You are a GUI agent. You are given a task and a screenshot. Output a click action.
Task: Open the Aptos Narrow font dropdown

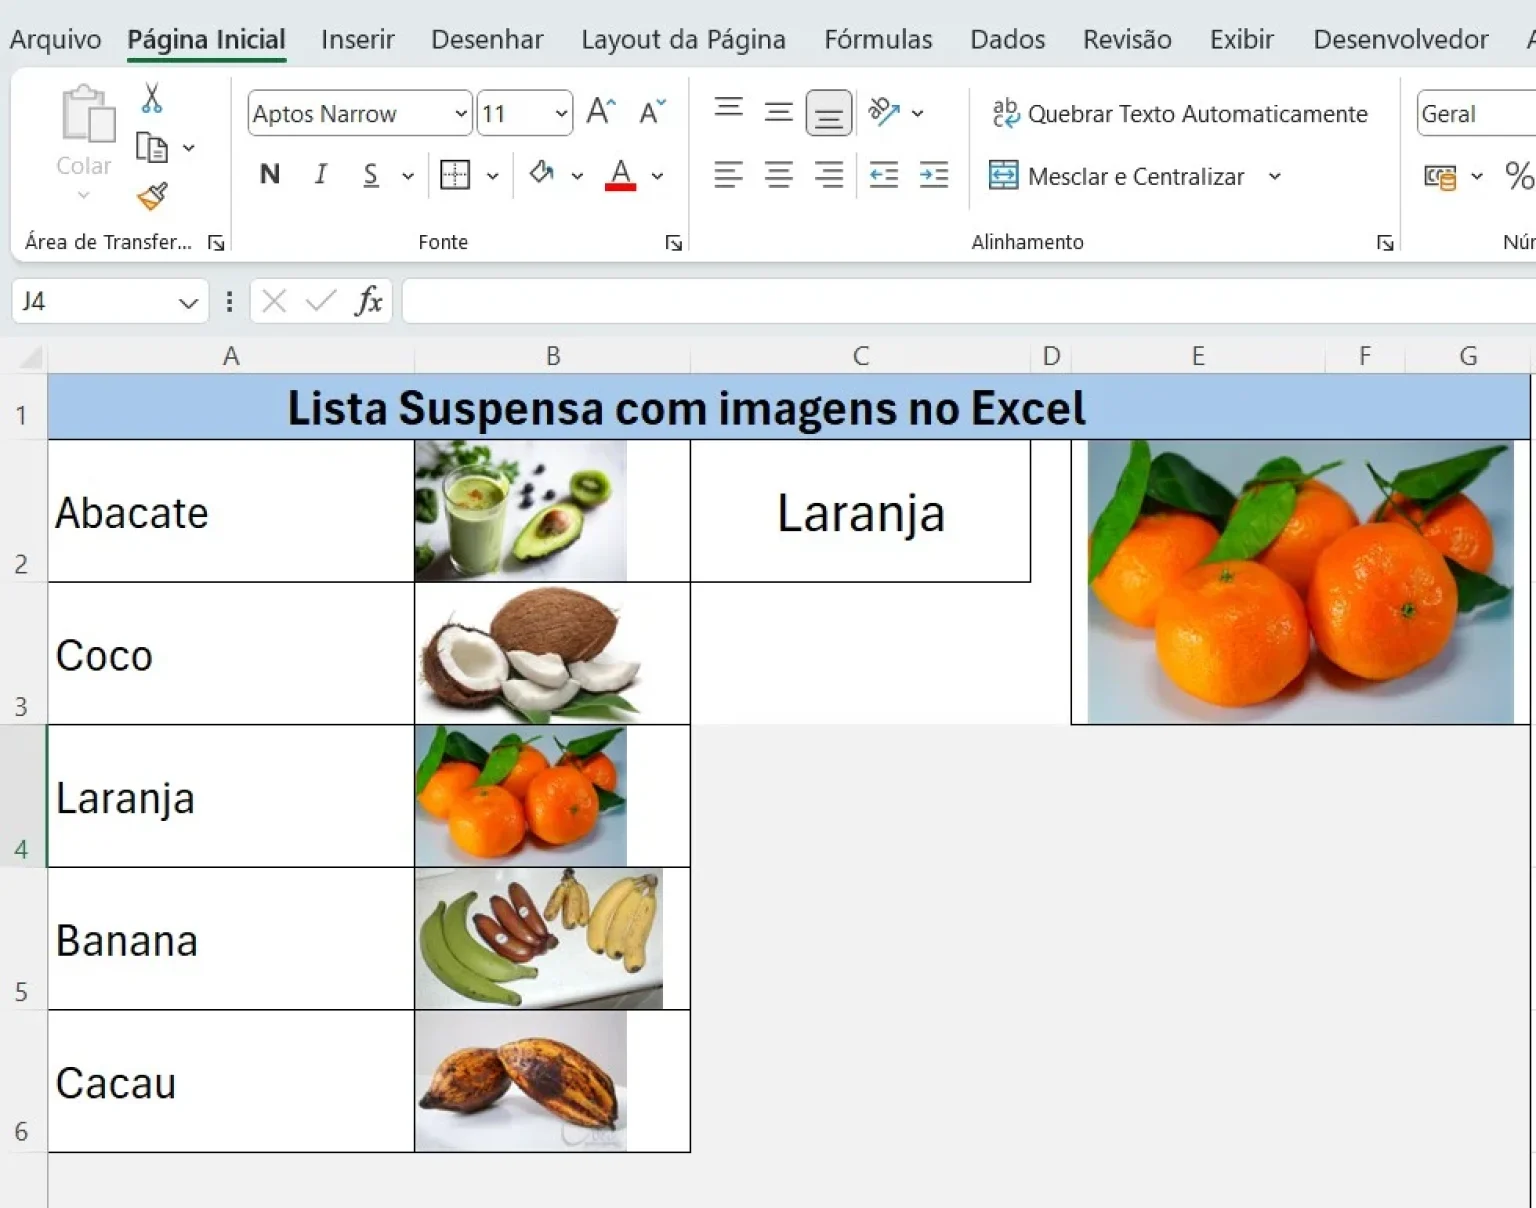461,113
